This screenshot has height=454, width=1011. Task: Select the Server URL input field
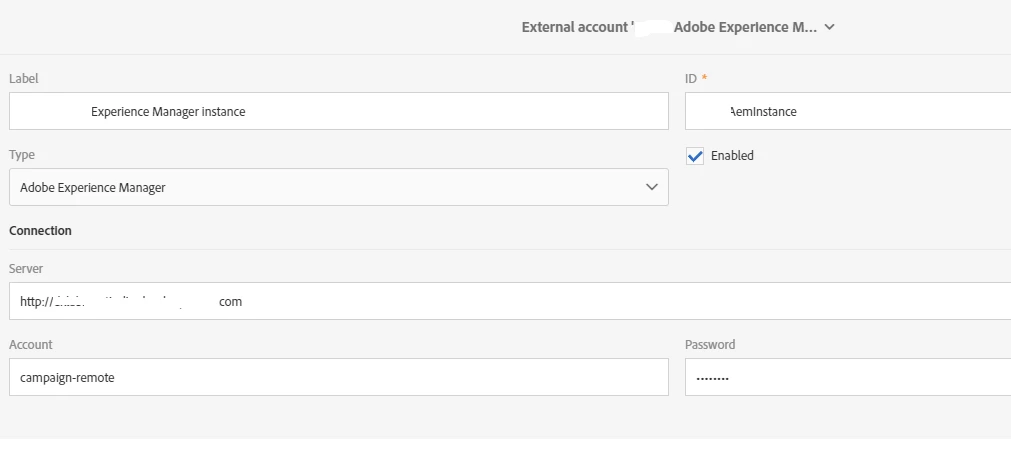[x=510, y=301]
